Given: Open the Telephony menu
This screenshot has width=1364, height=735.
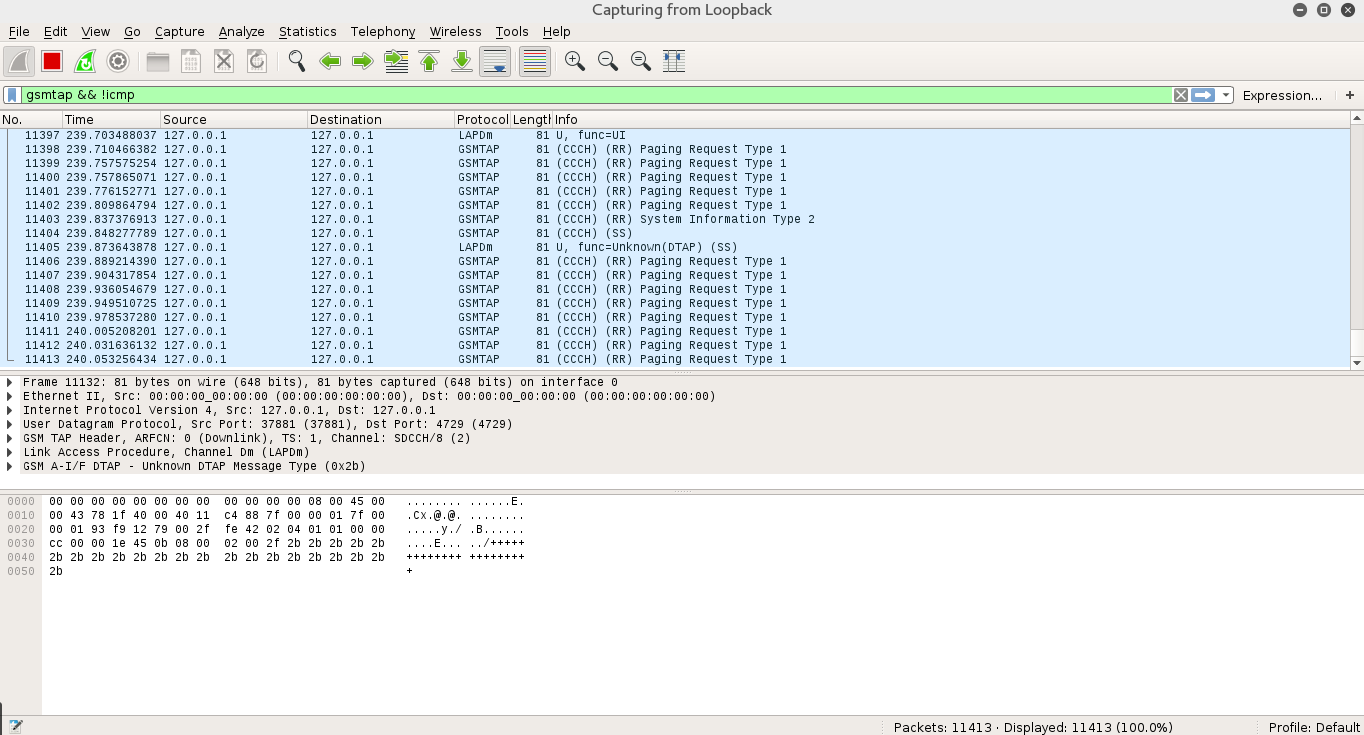Looking at the screenshot, I should point(383,31).
